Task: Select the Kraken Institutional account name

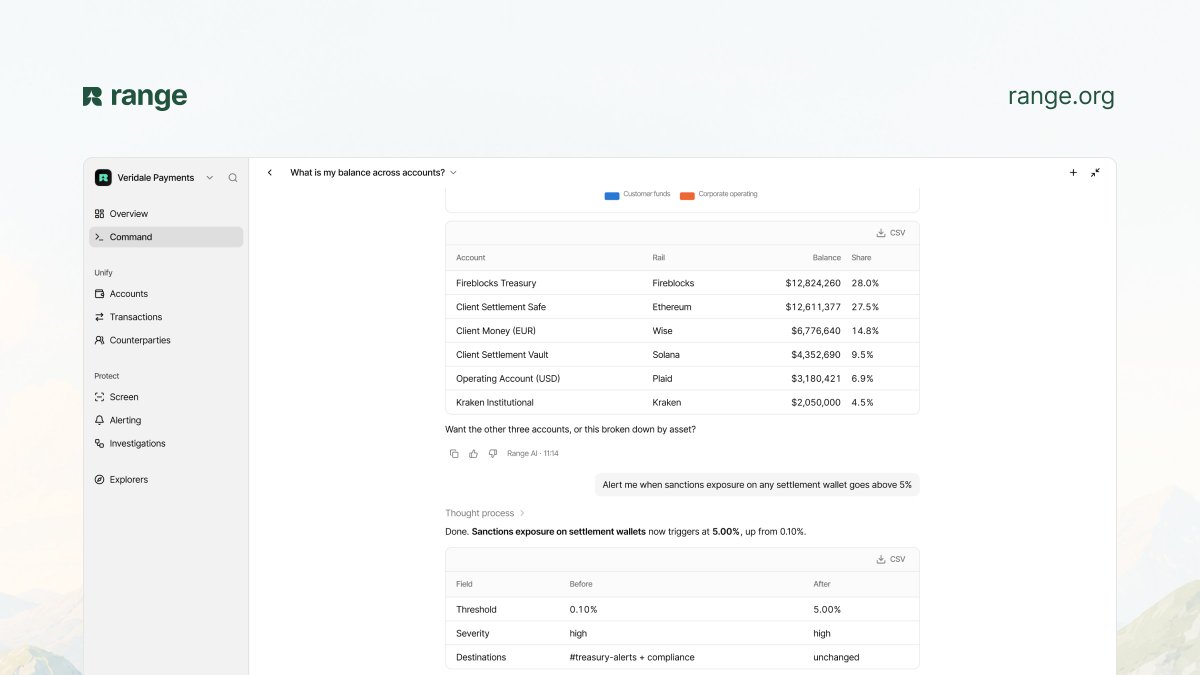Action: click(495, 403)
